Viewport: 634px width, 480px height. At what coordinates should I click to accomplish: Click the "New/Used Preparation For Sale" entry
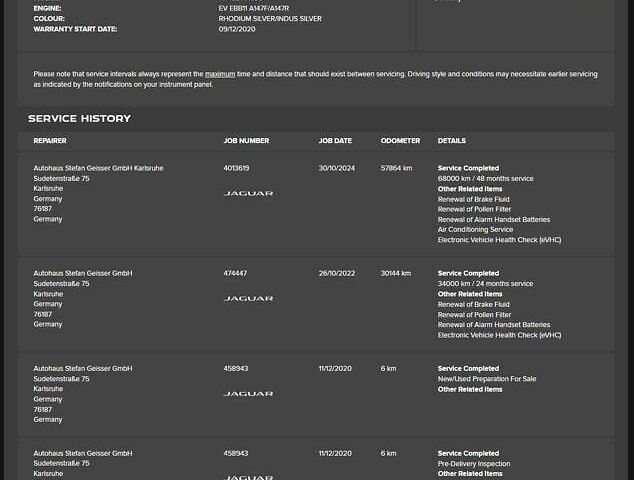point(487,379)
